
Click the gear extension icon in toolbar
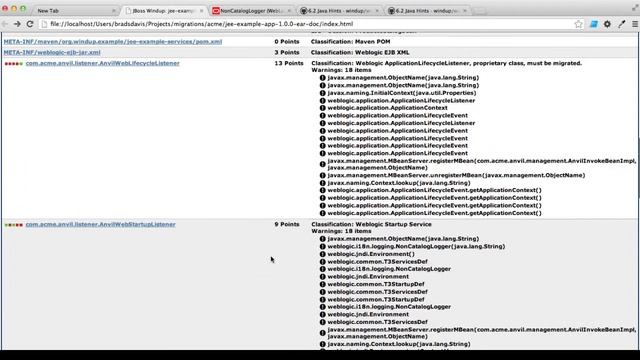[607, 24]
